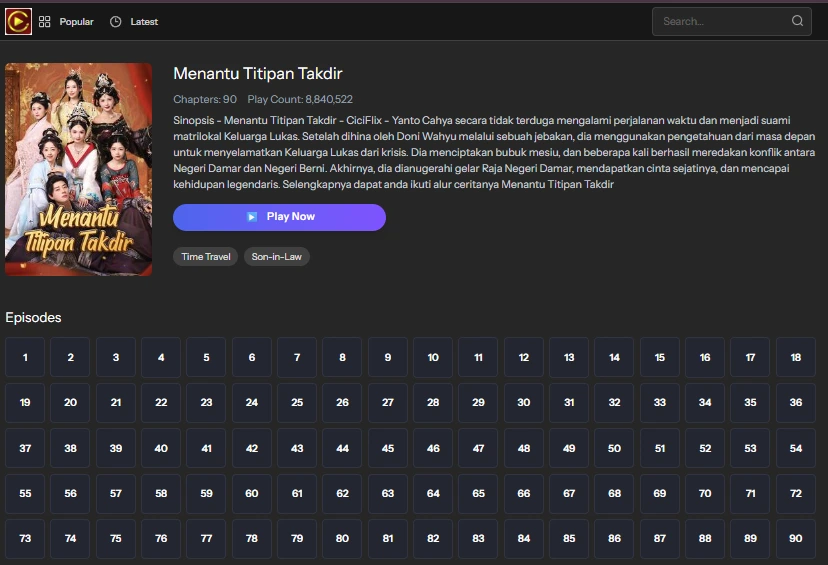Open the final episode 90
This screenshot has width=828, height=565.
pyautogui.click(x=796, y=539)
